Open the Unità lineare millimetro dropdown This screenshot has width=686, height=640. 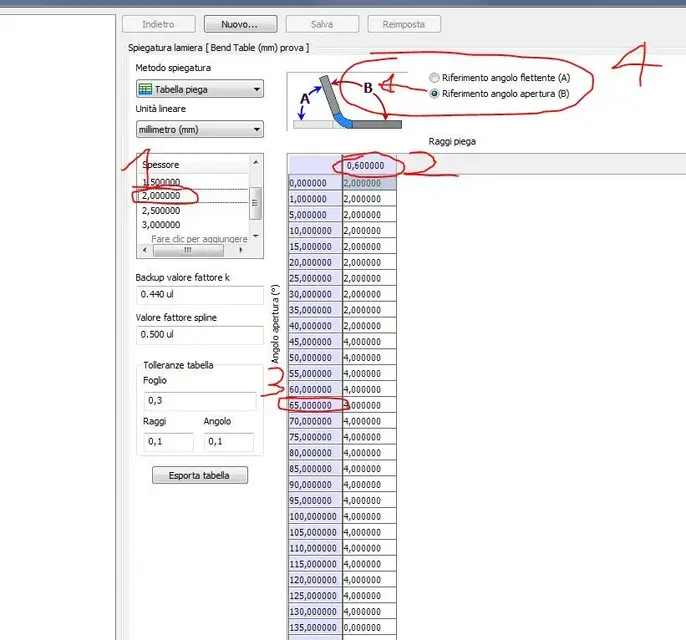click(x=200, y=129)
